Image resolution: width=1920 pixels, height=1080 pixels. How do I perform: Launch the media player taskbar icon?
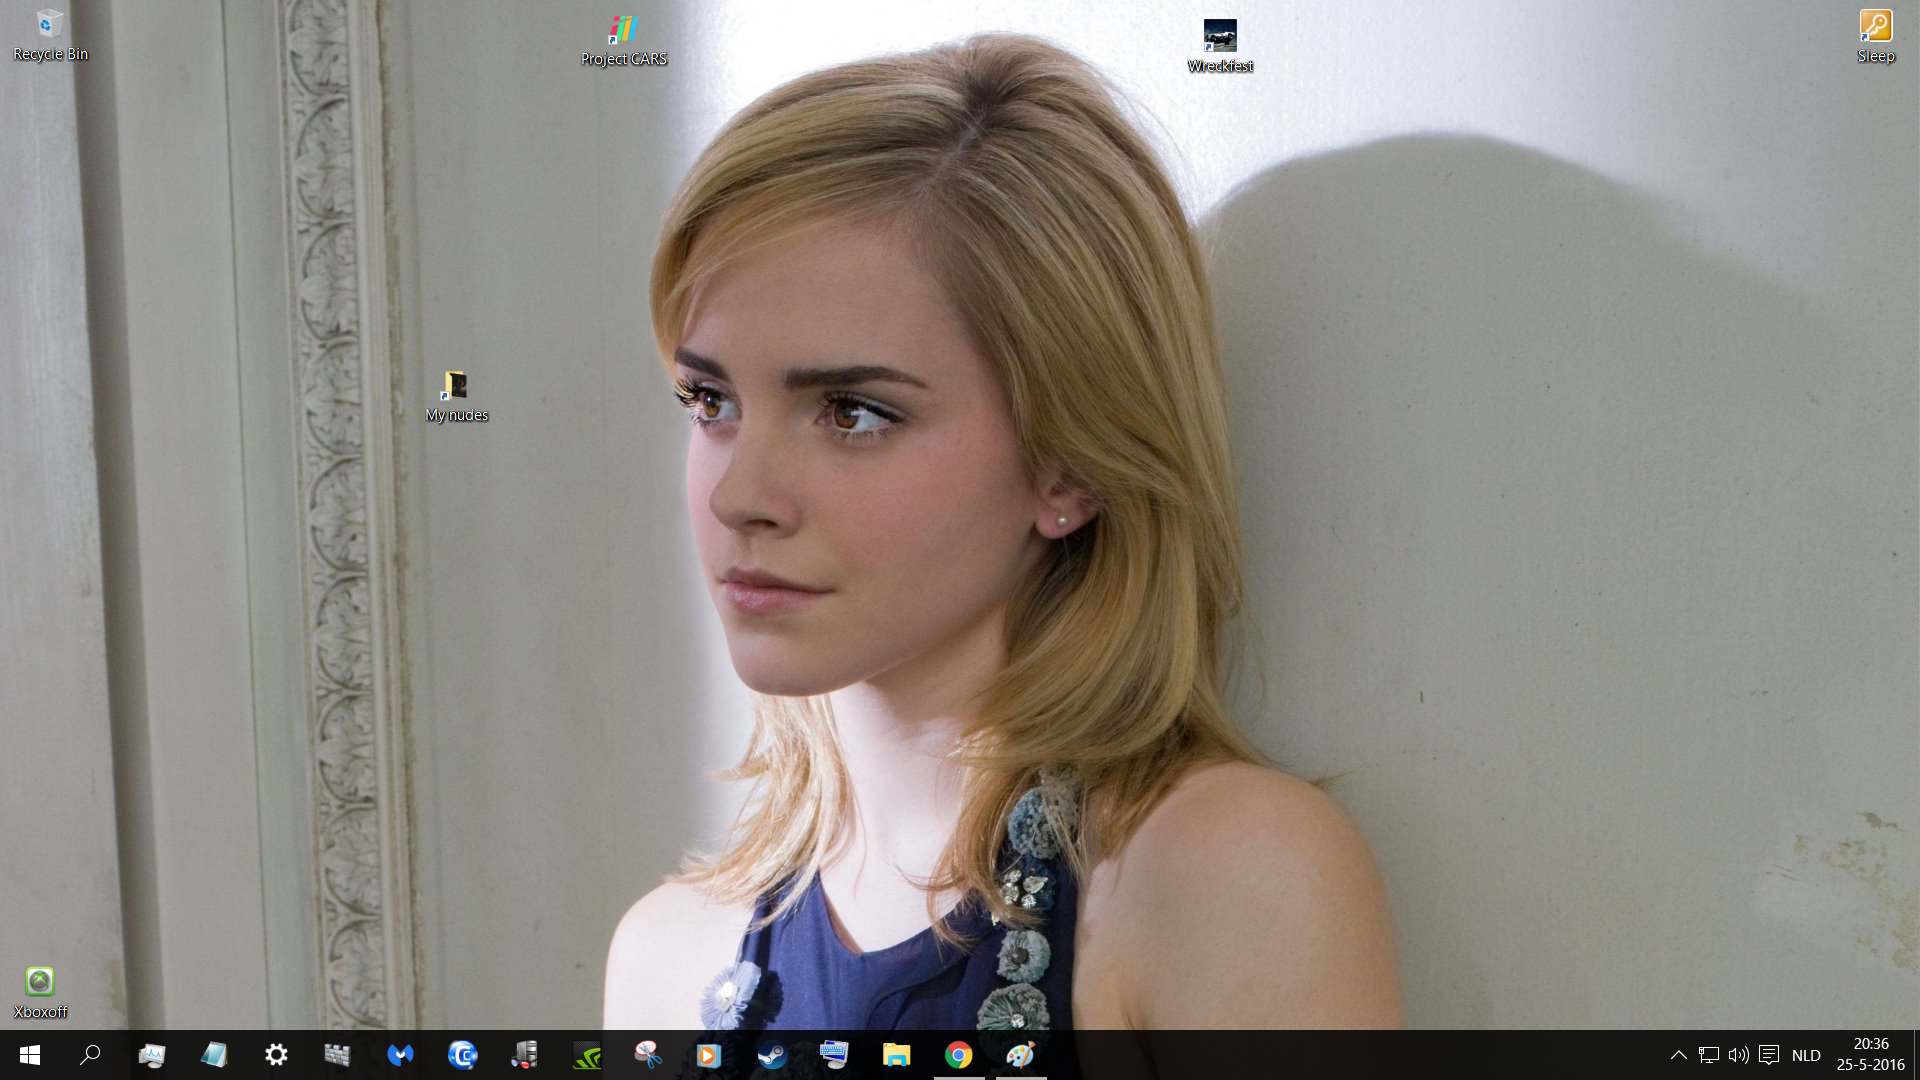pyautogui.click(x=710, y=1055)
